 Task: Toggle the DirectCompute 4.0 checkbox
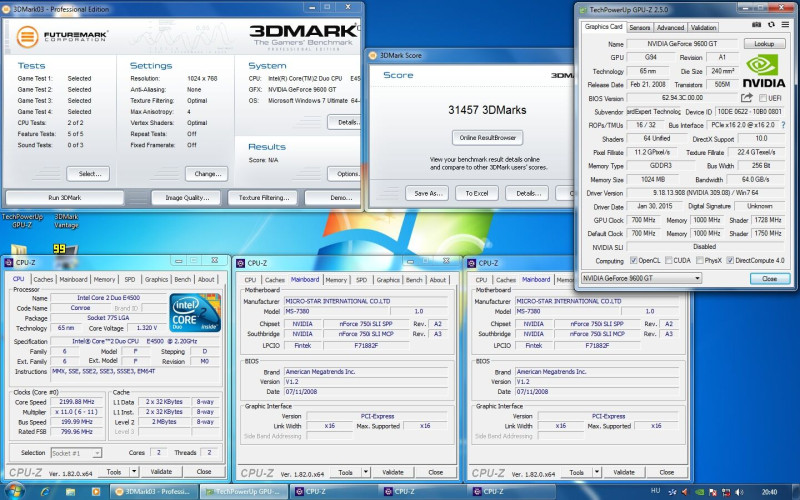[730, 260]
